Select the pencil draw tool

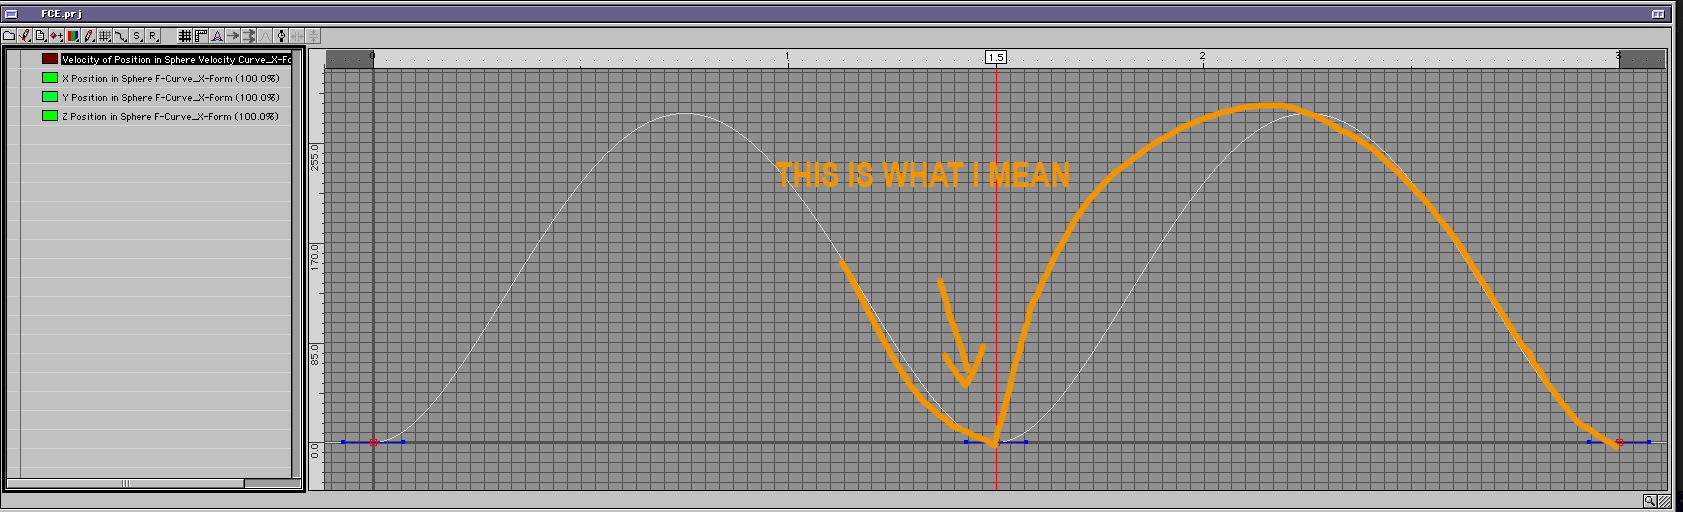tap(89, 36)
